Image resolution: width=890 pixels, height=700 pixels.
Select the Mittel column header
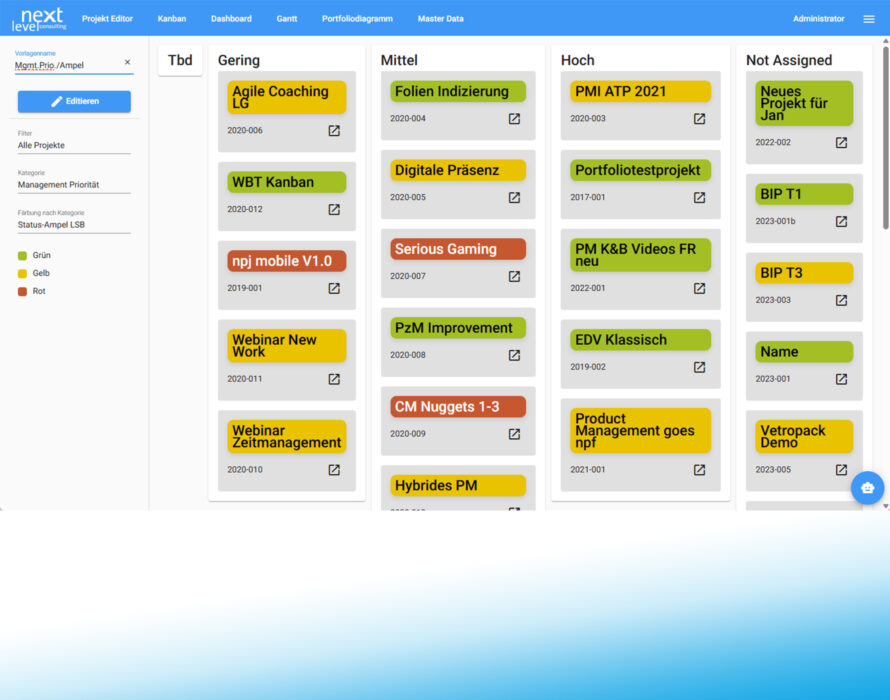tap(399, 60)
